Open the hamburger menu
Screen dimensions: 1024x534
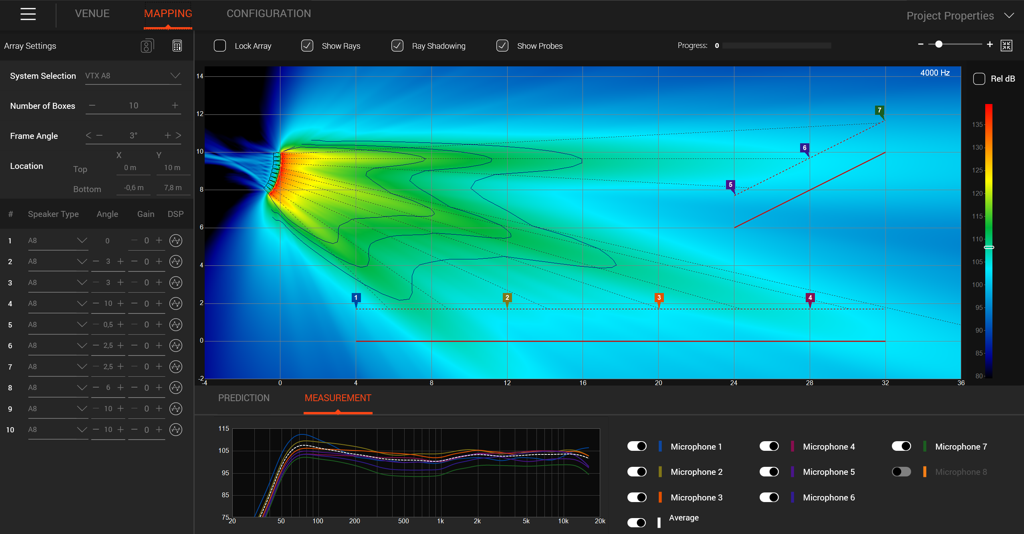pos(28,14)
